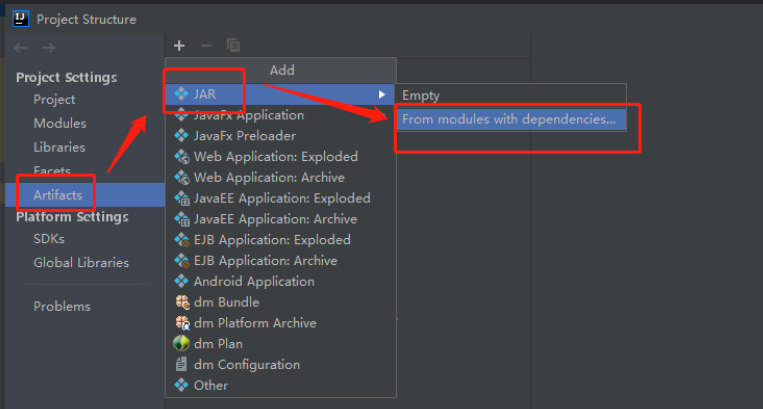Open the Problems section
The width and height of the screenshot is (763, 409).
click(x=62, y=306)
